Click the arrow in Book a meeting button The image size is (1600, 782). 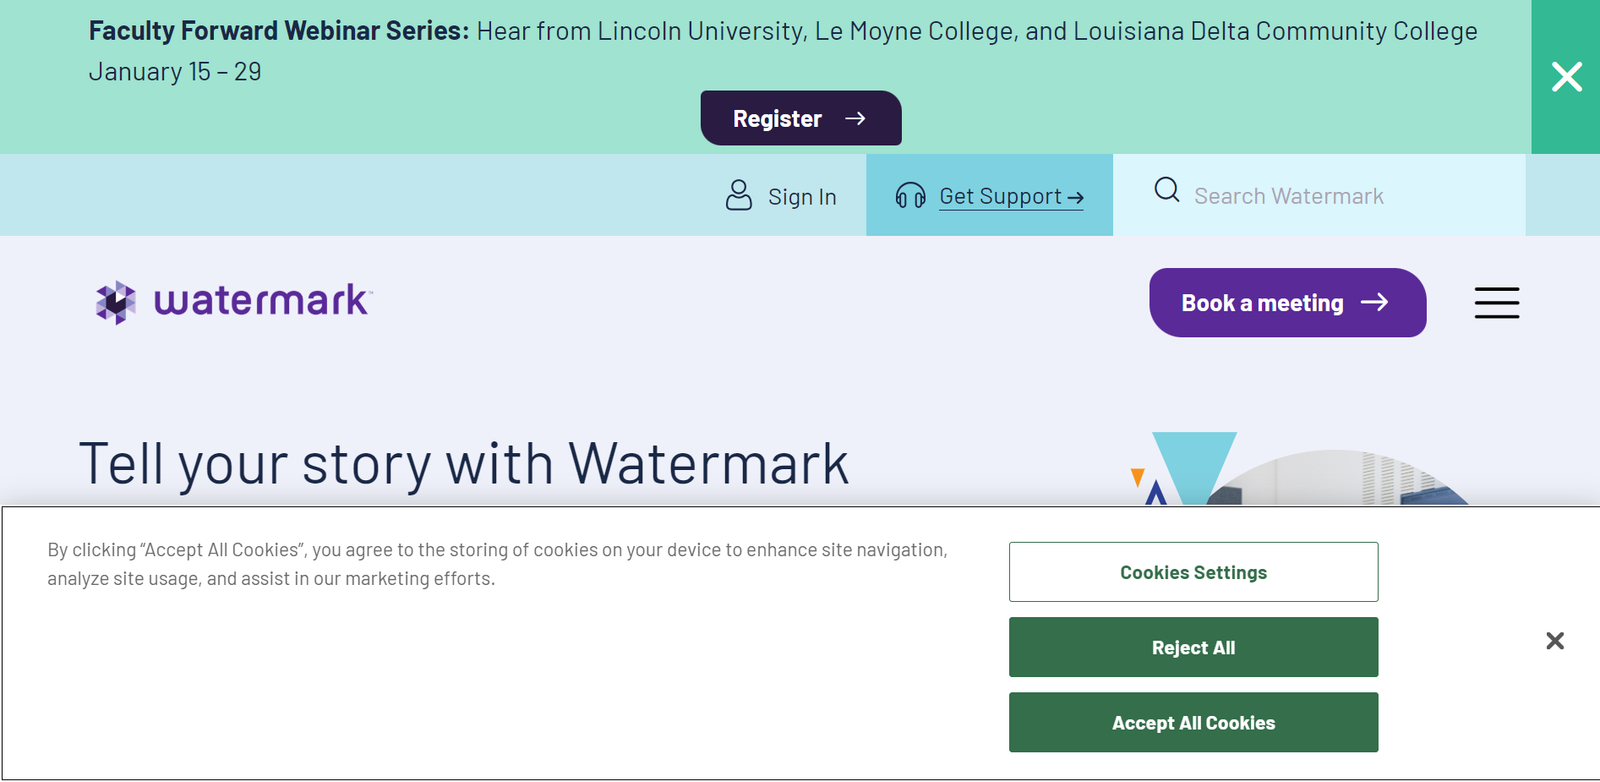click(1375, 302)
